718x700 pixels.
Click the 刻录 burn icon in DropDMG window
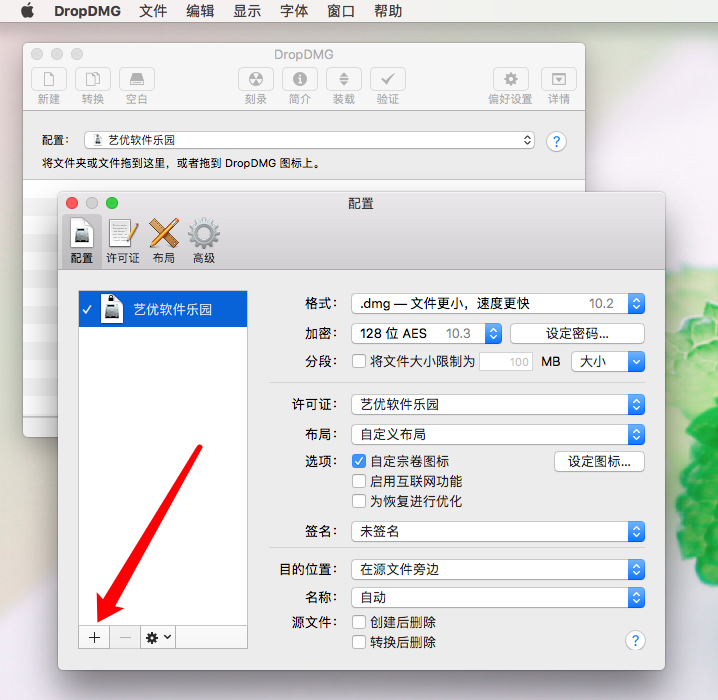pos(256,79)
